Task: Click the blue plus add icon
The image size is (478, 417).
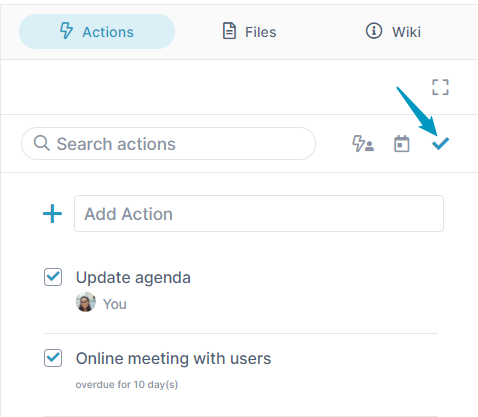Action: (x=52, y=214)
